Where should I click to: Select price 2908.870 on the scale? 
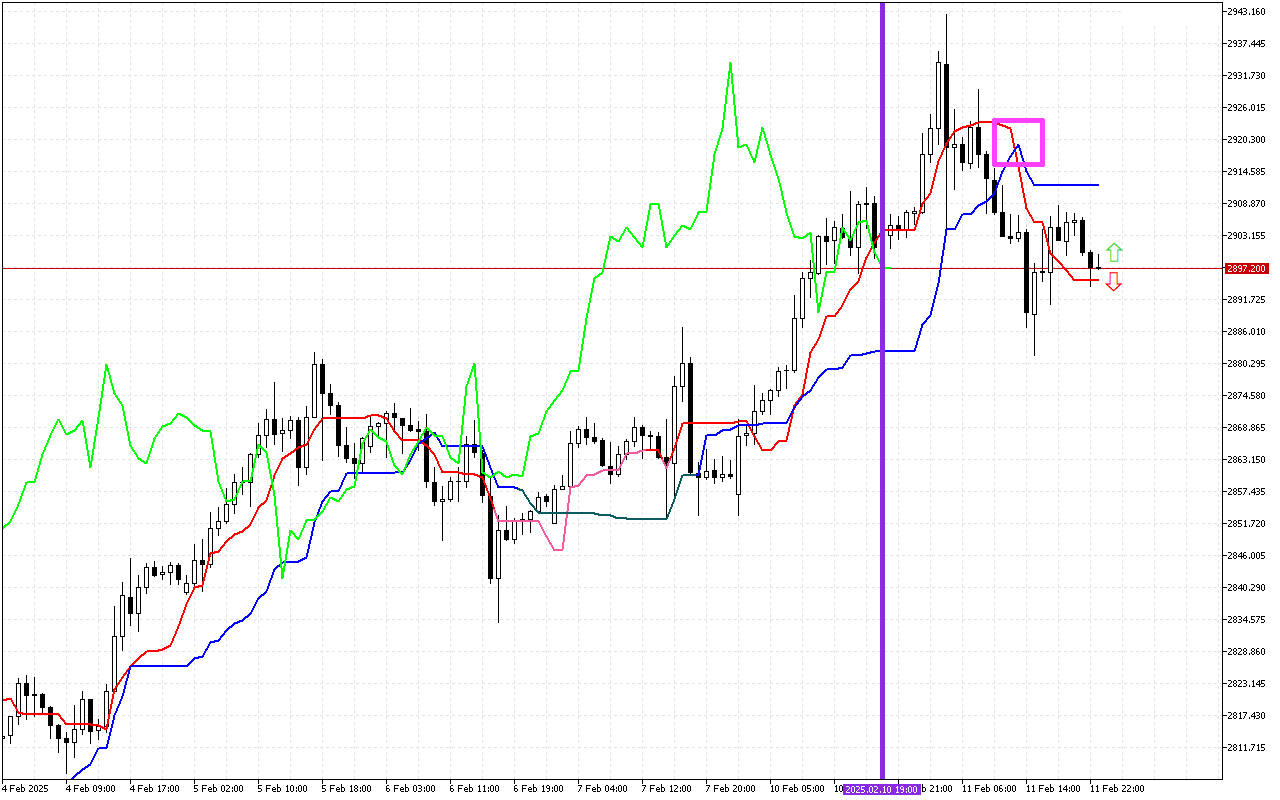click(1246, 204)
